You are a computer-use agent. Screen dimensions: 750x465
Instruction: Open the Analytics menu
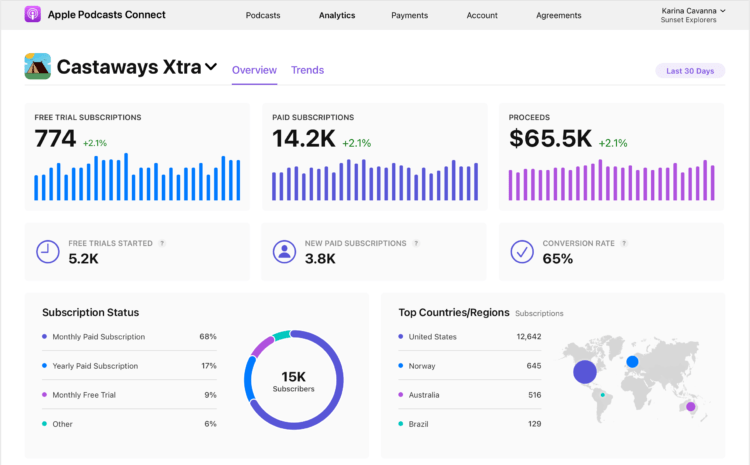337,15
